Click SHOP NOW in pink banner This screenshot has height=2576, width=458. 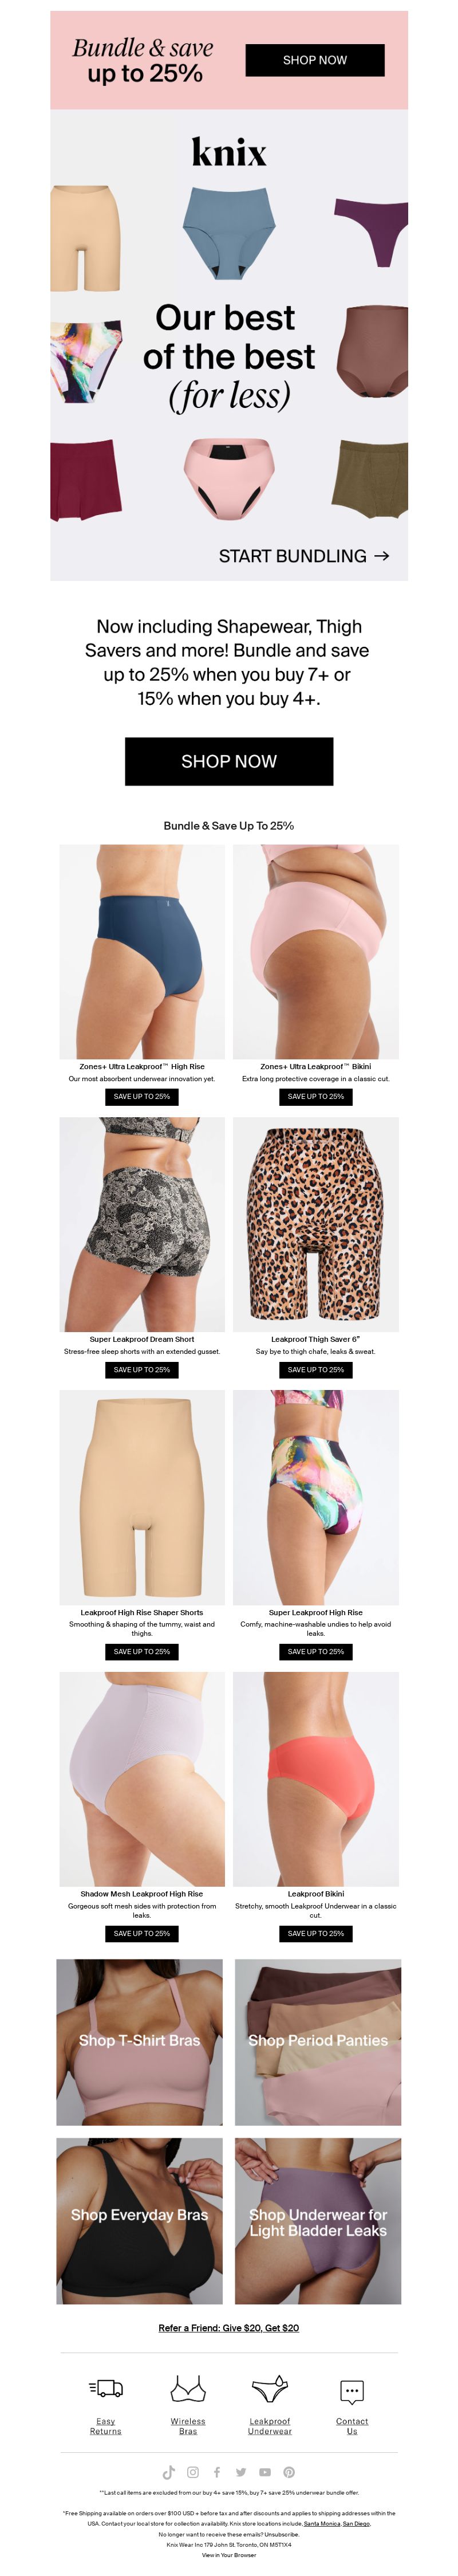(x=315, y=60)
